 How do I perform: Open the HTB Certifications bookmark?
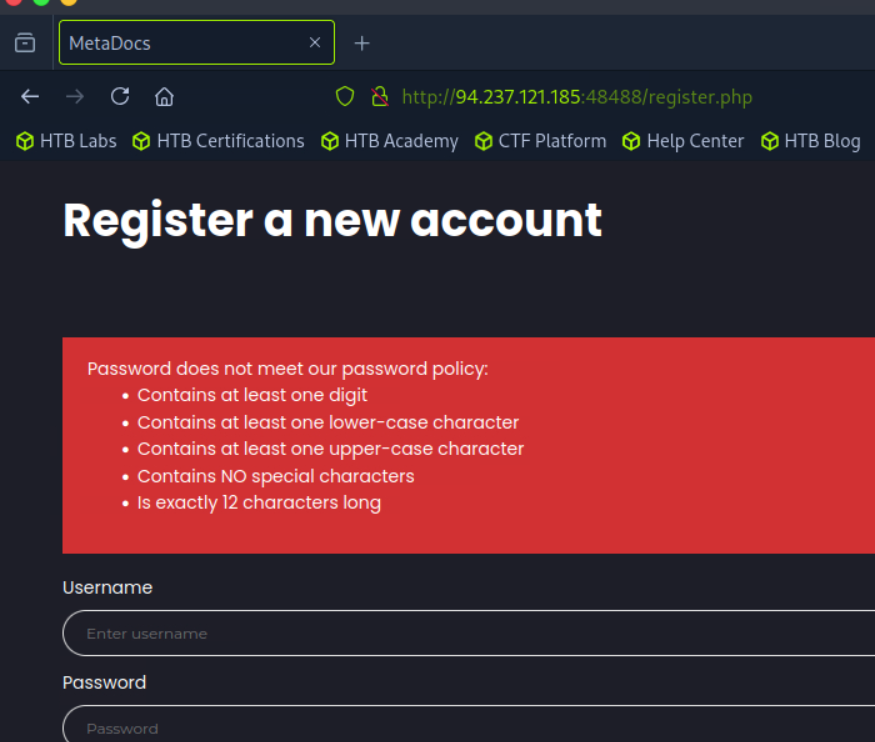click(x=219, y=141)
